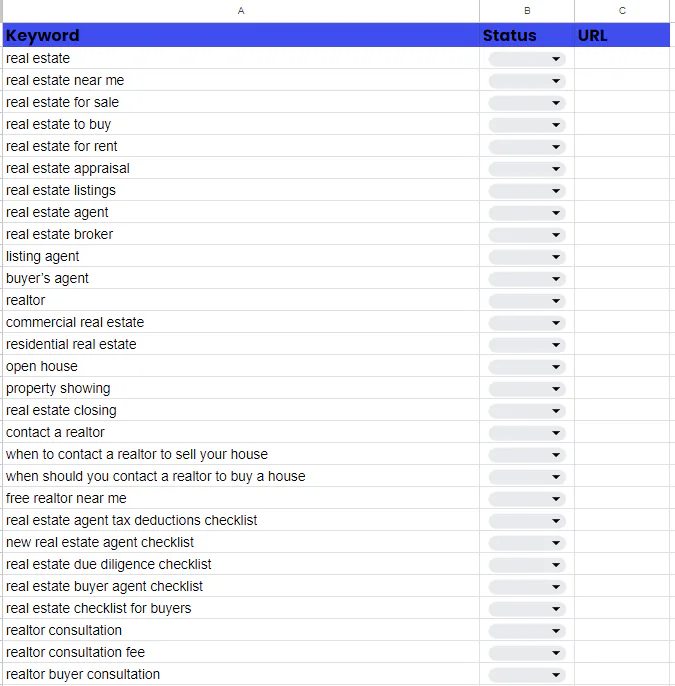Select the 'real estate agent' keyword cell
The image size is (675, 686).
point(241,212)
